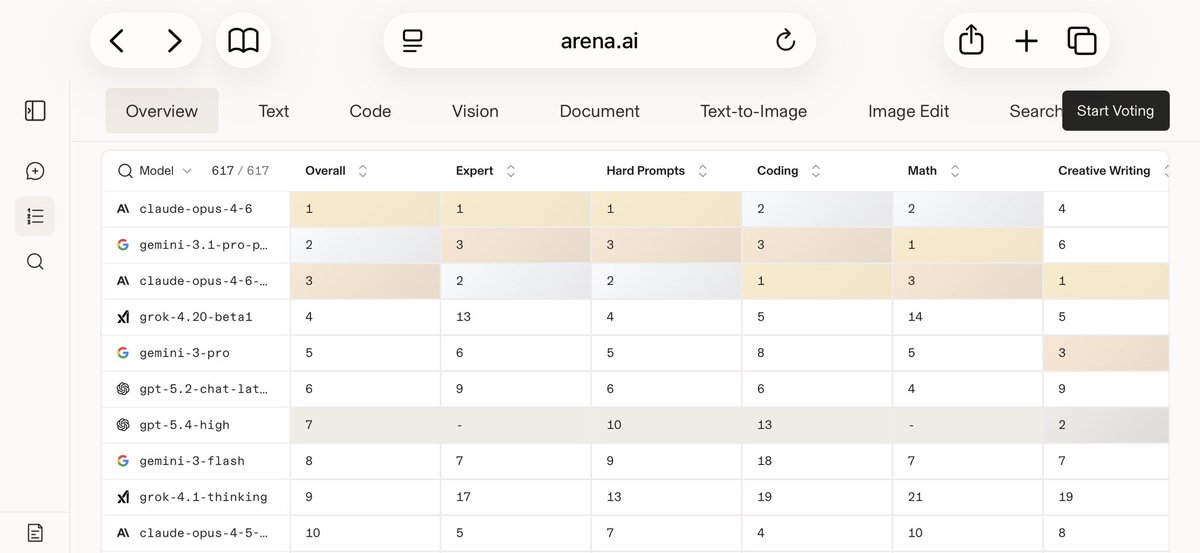Switch to the Document tab

tap(600, 111)
